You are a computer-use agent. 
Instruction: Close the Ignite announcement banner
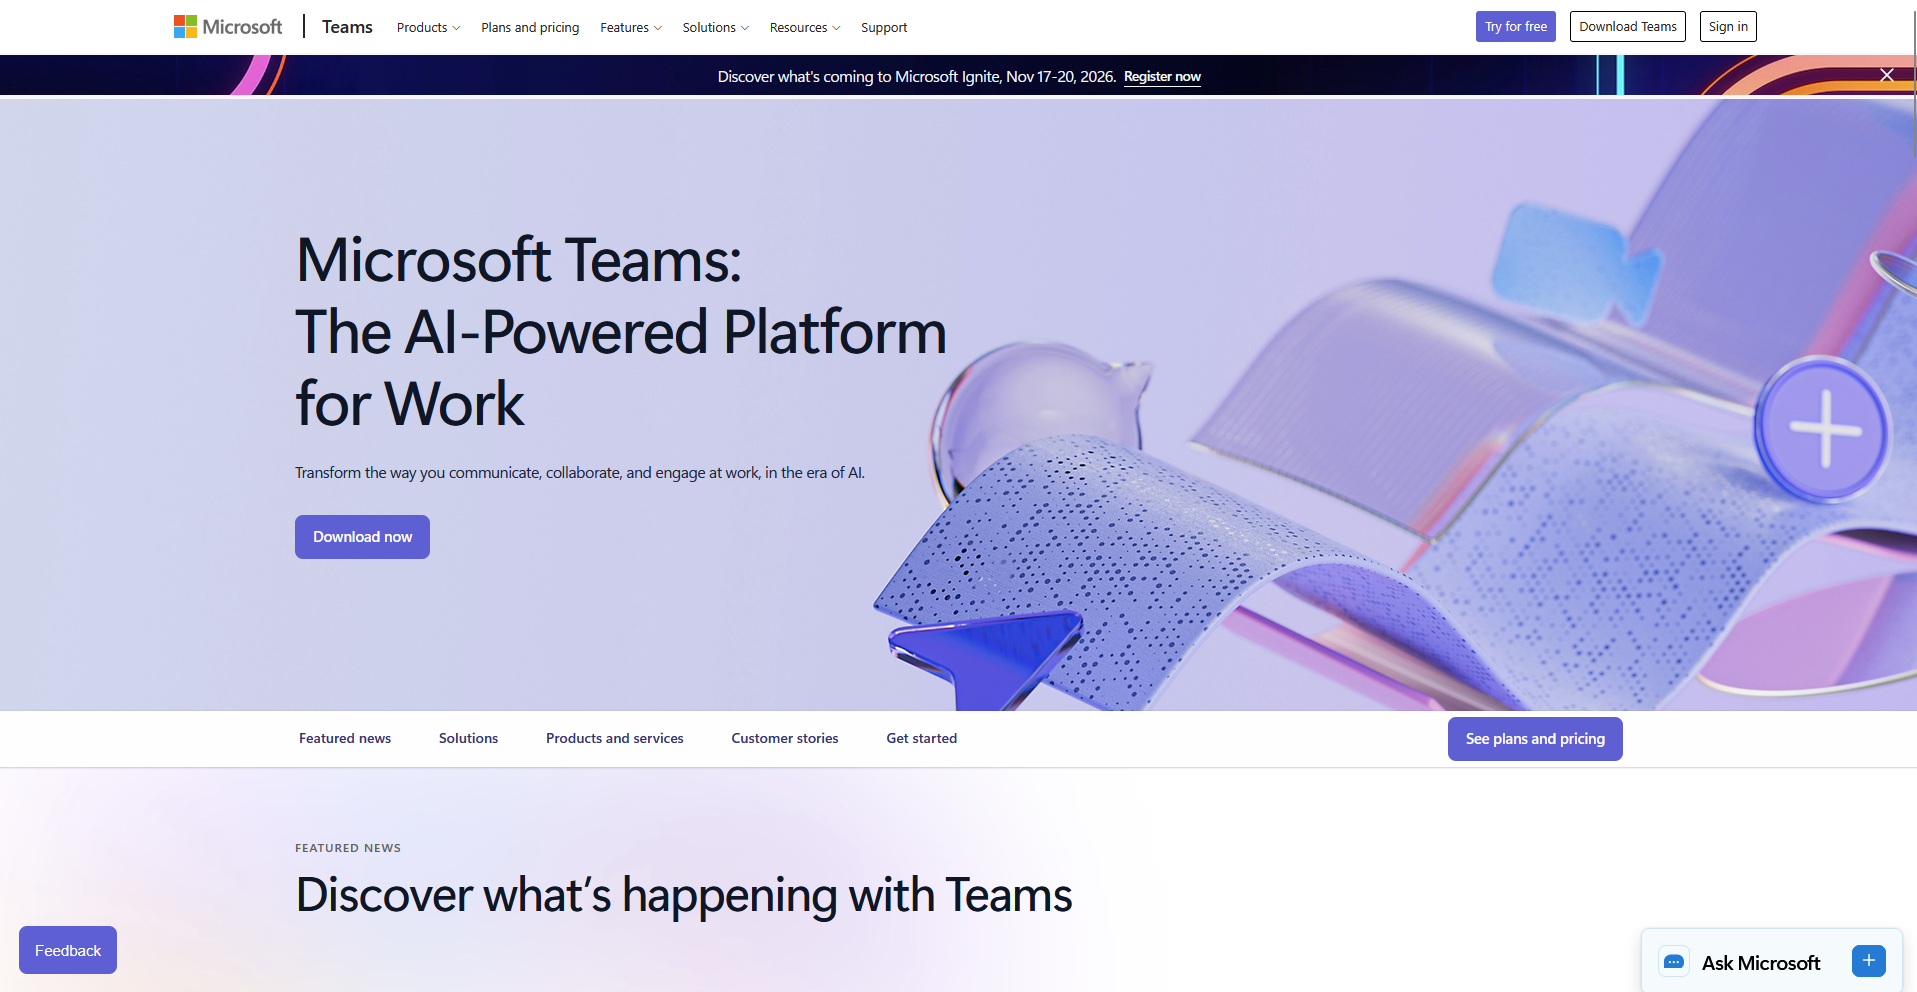(x=1887, y=75)
